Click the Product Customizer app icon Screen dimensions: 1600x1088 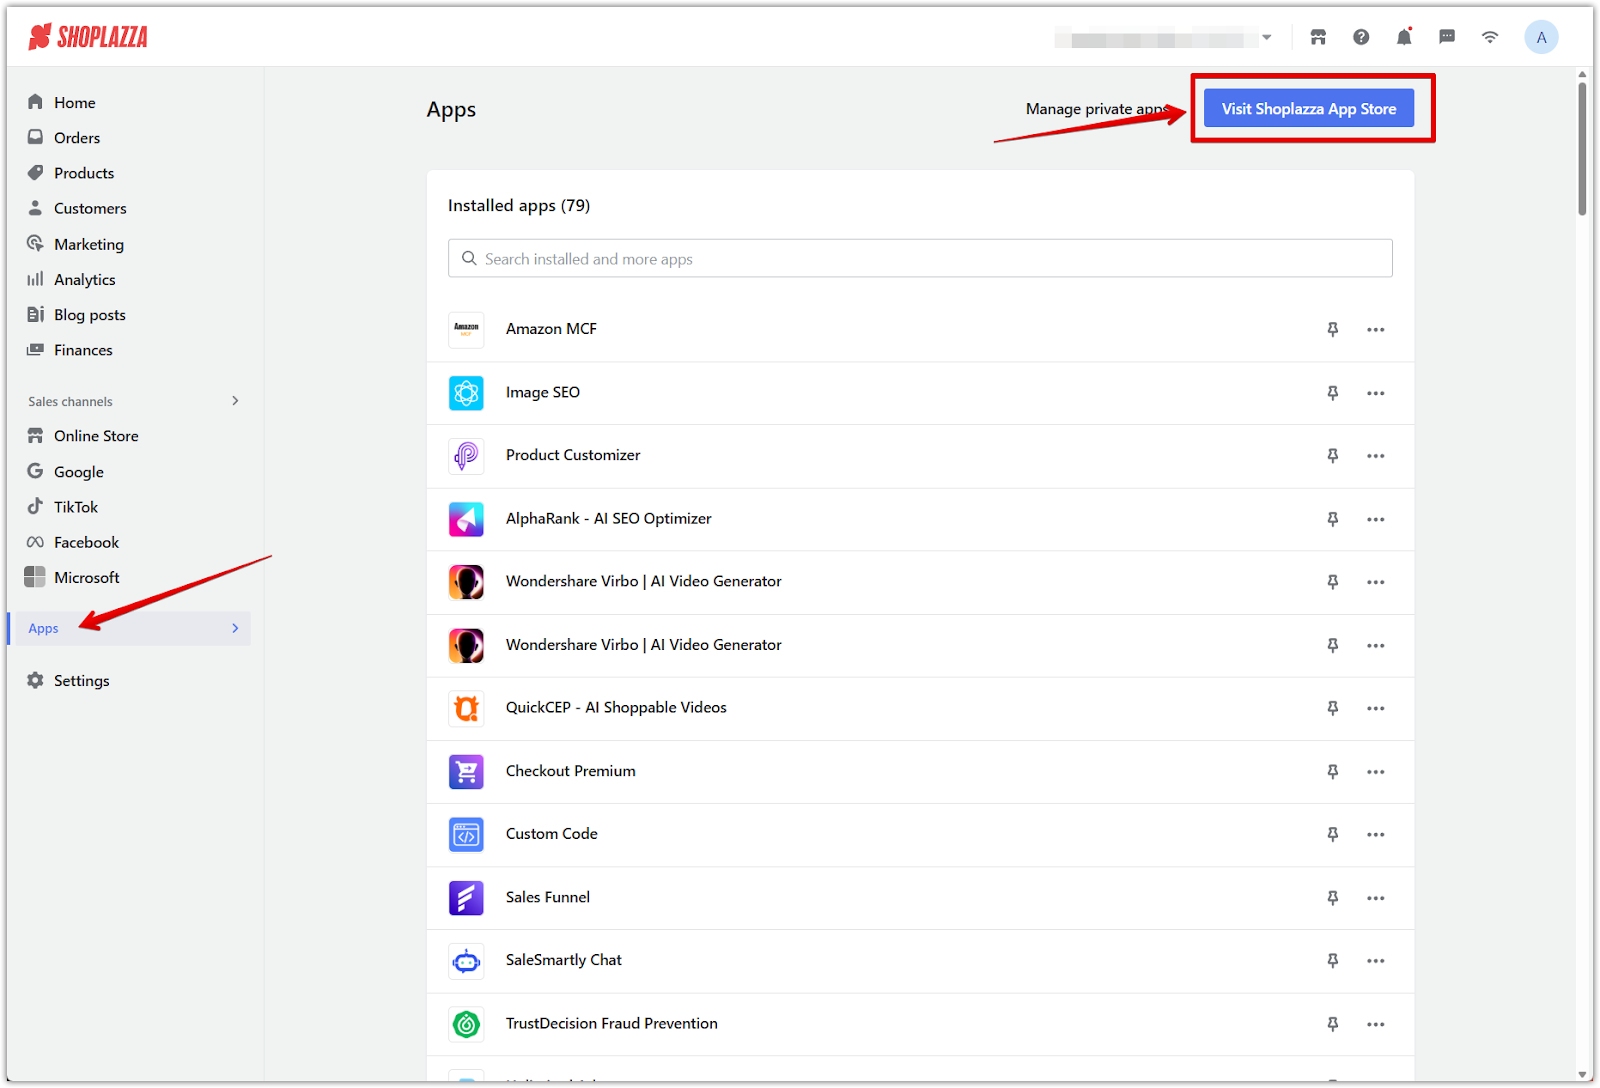[466, 456]
